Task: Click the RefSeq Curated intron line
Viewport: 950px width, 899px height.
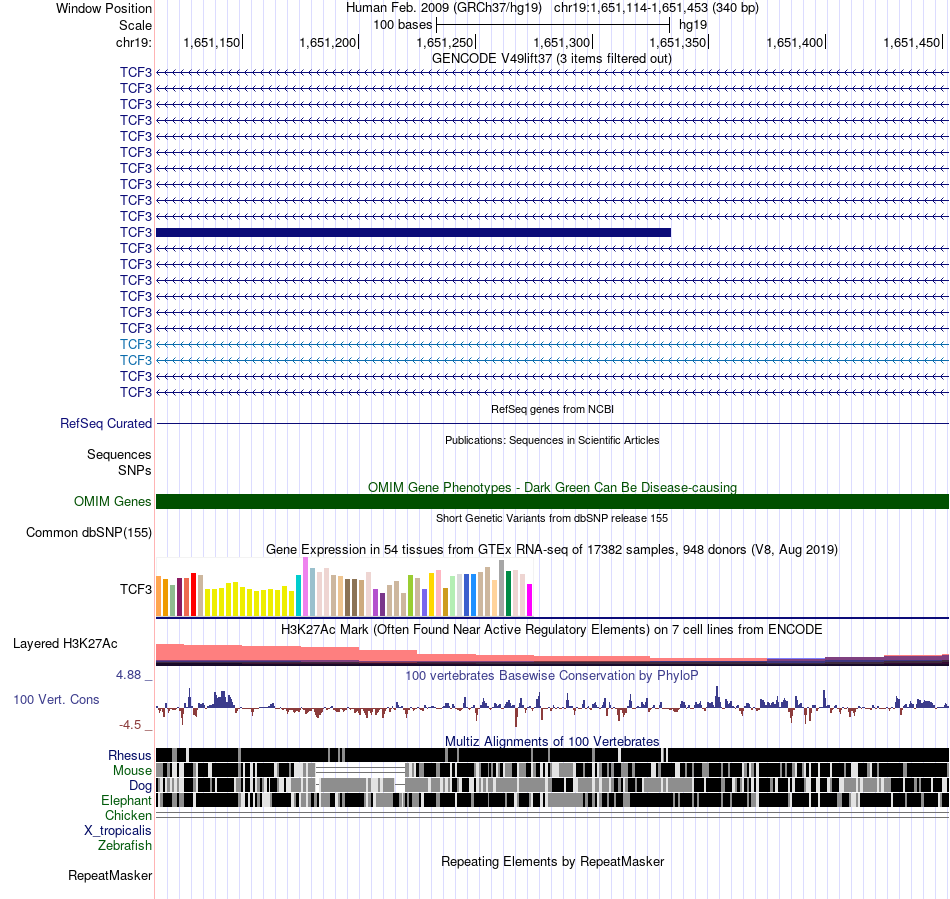Action: tap(553, 423)
